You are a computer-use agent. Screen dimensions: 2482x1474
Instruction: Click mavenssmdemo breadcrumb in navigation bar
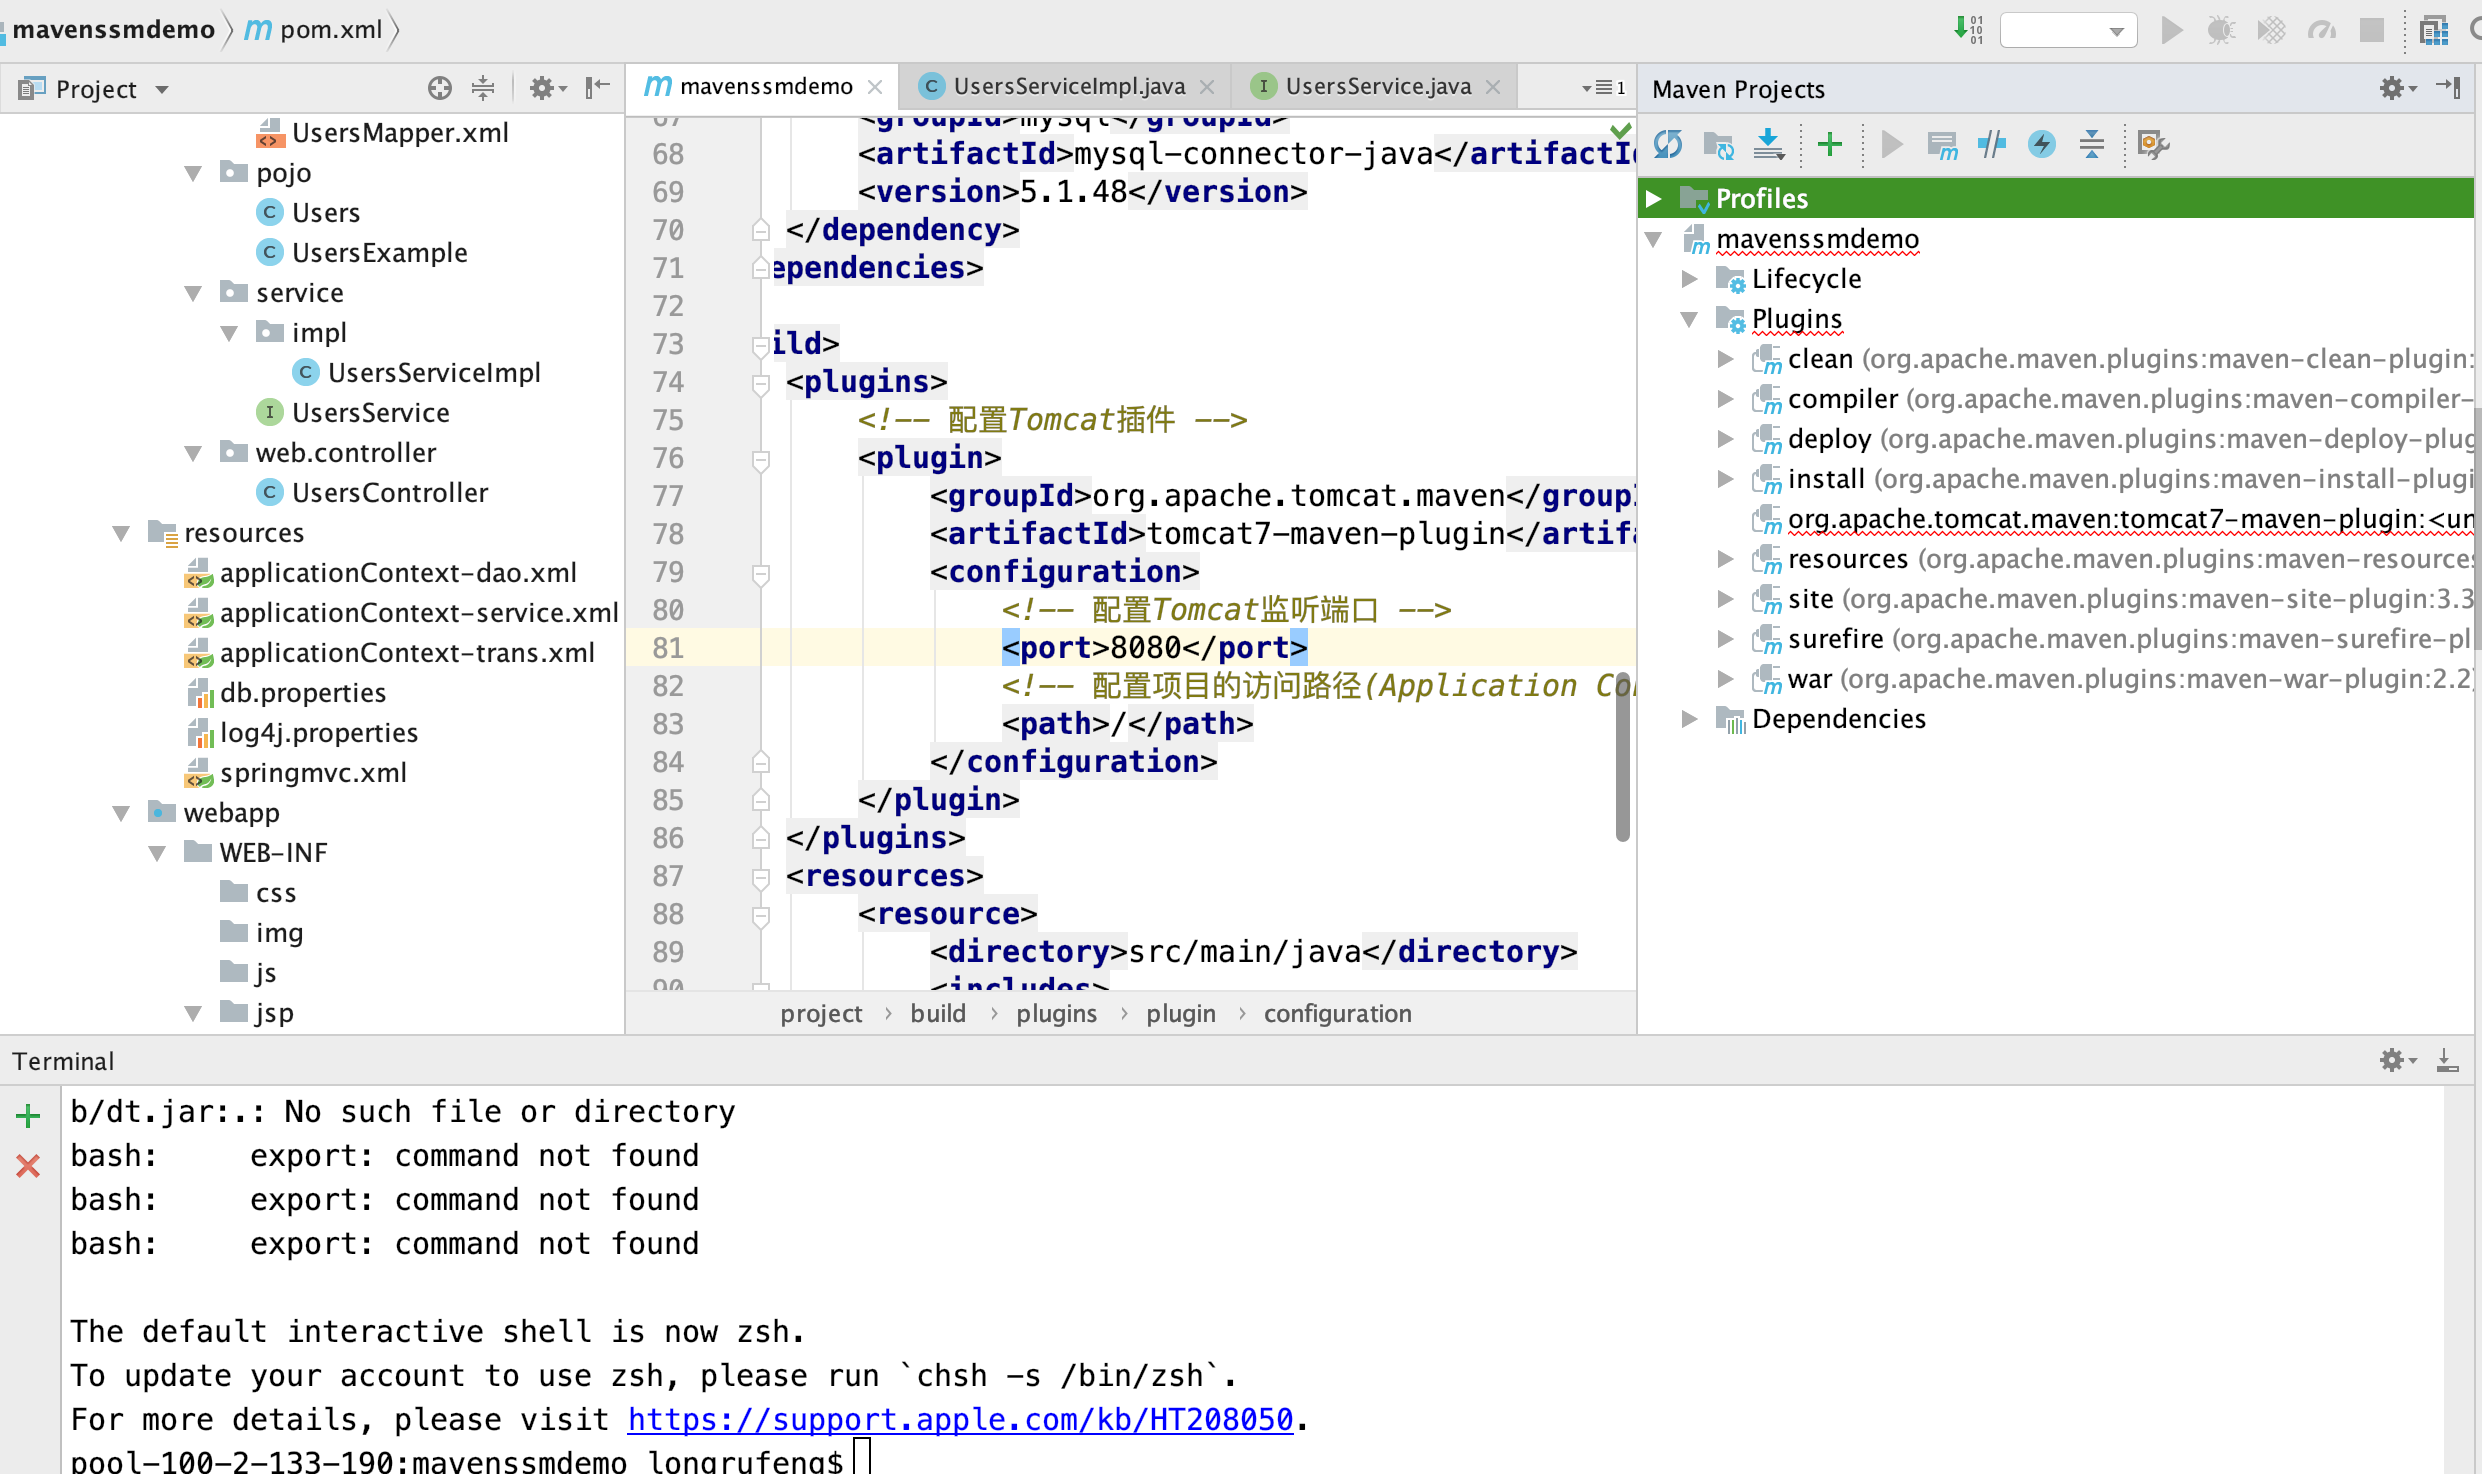[x=113, y=30]
